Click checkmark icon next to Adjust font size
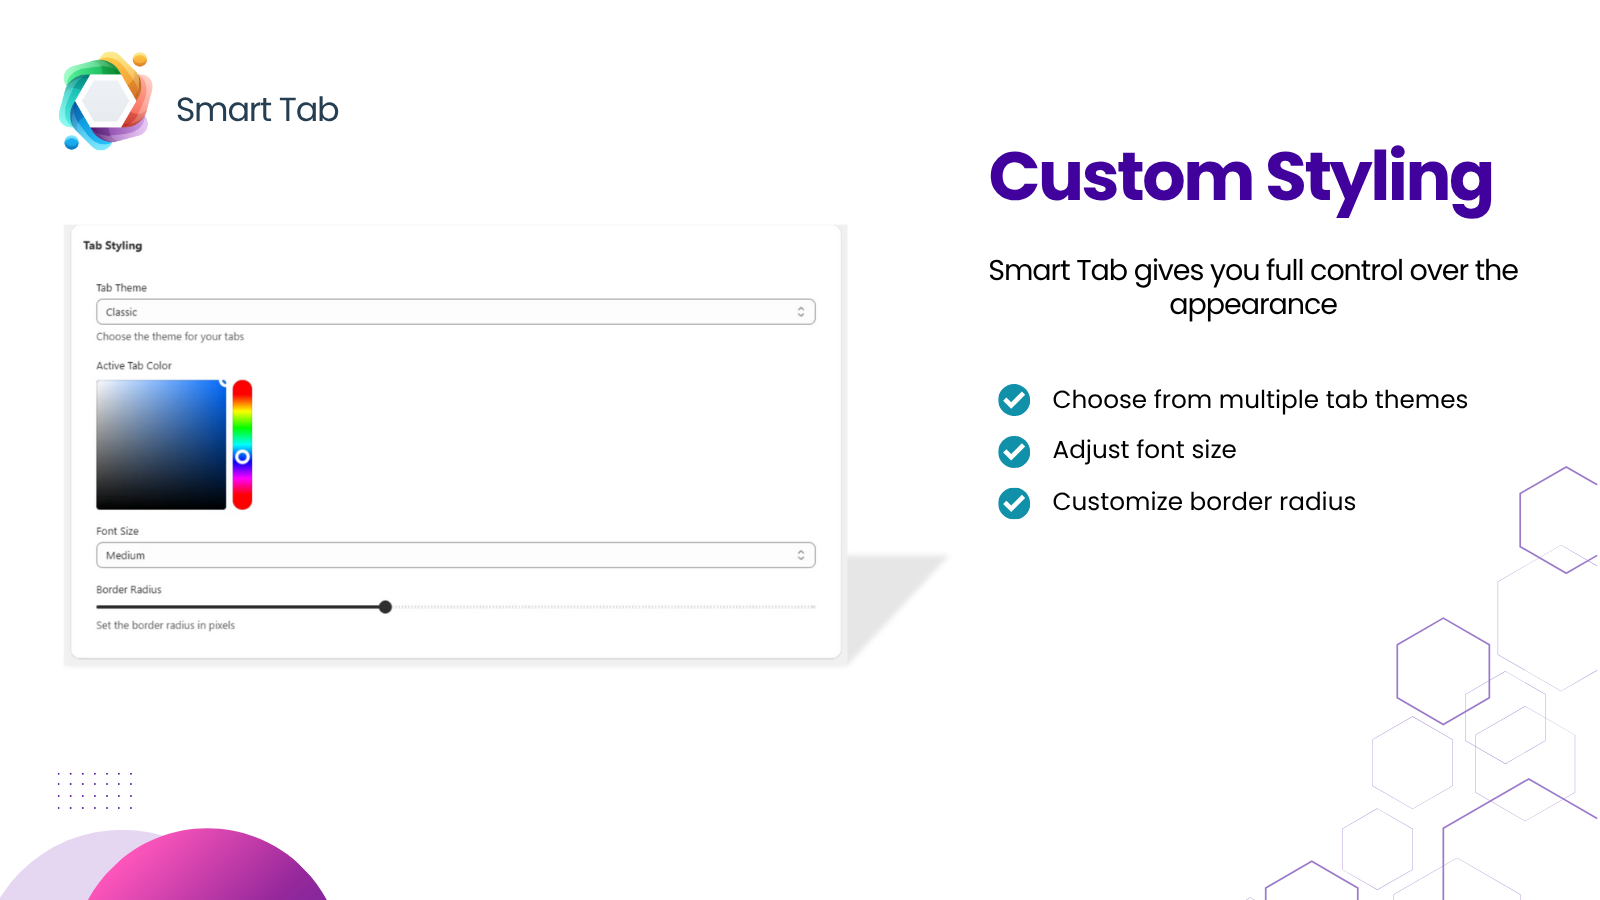Viewport: 1600px width, 900px height. click(x=1014, y=451)
